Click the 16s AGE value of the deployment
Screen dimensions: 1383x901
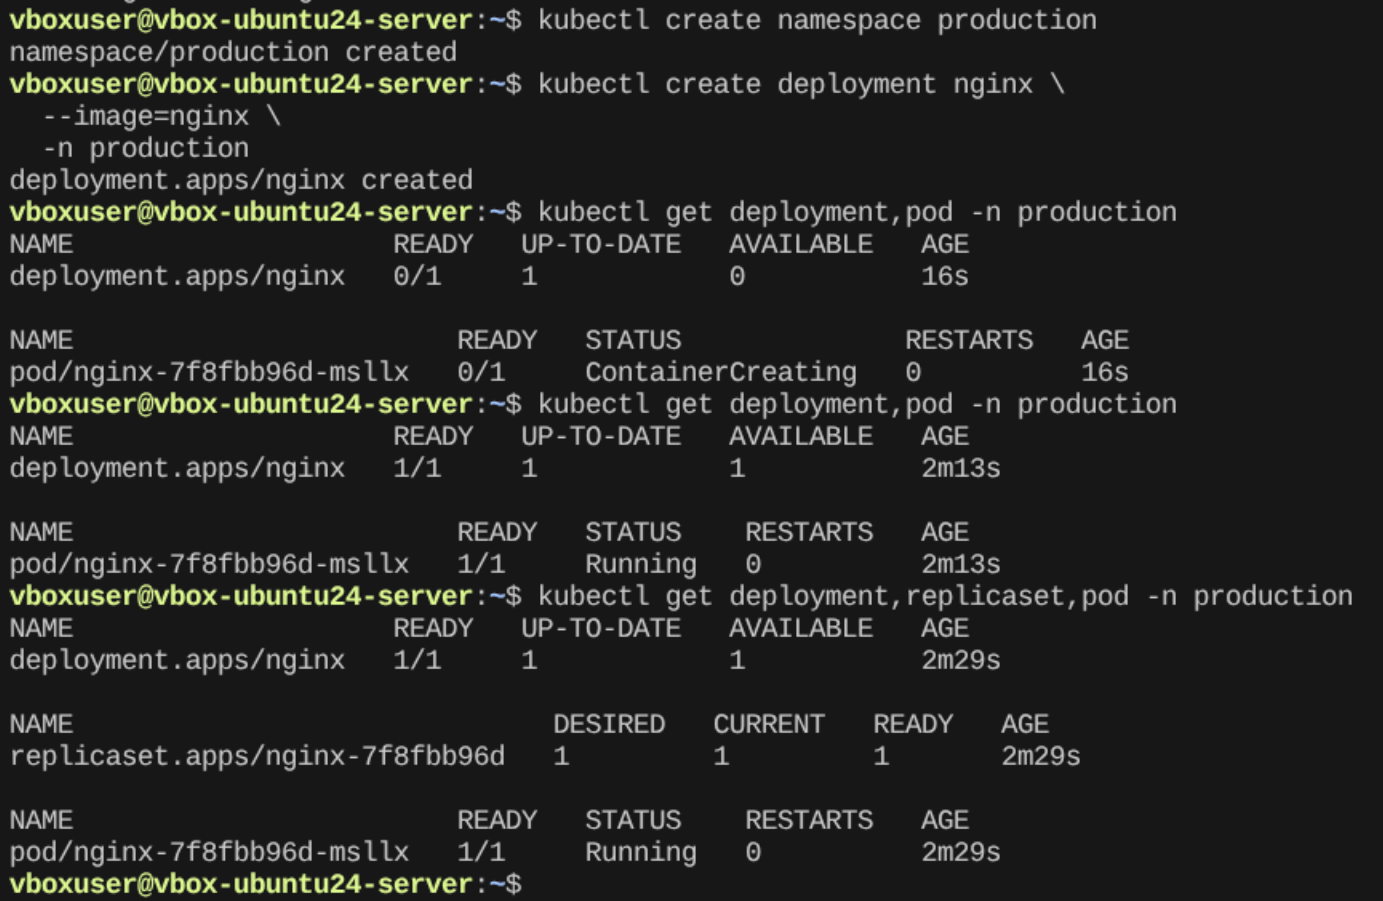tap(945, 276)
